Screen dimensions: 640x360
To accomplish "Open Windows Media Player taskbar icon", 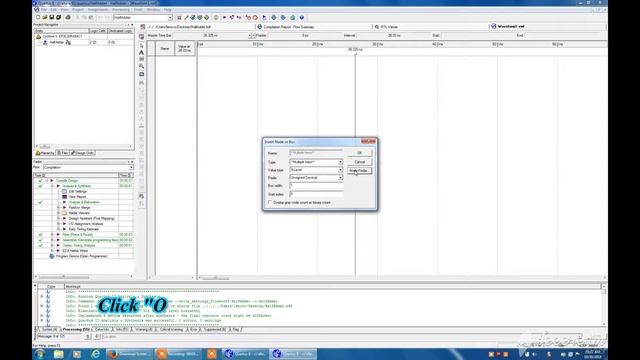I will coord(77,354).
